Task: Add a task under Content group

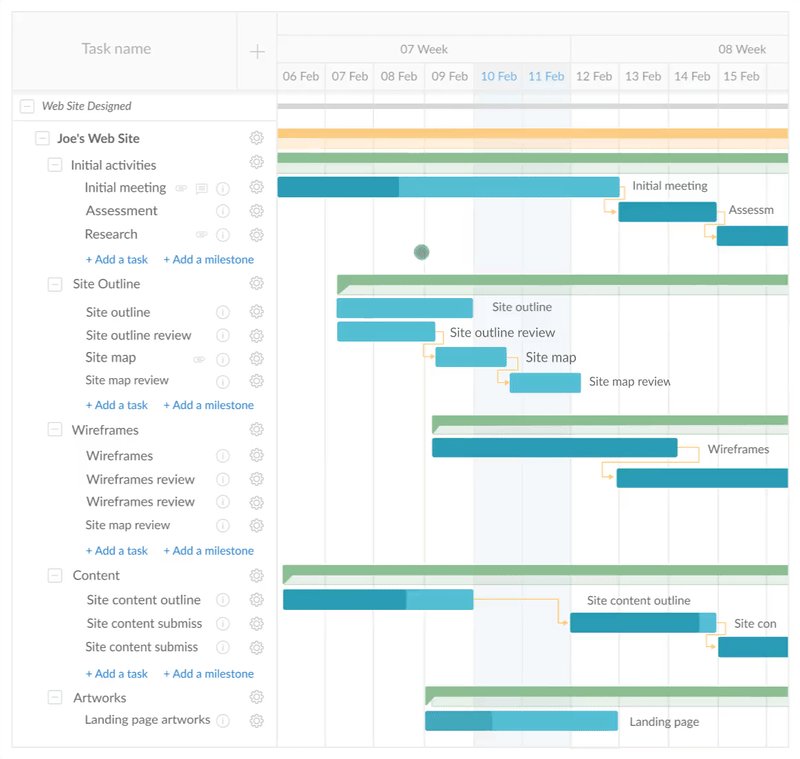Action: click(x=117, y=674)
